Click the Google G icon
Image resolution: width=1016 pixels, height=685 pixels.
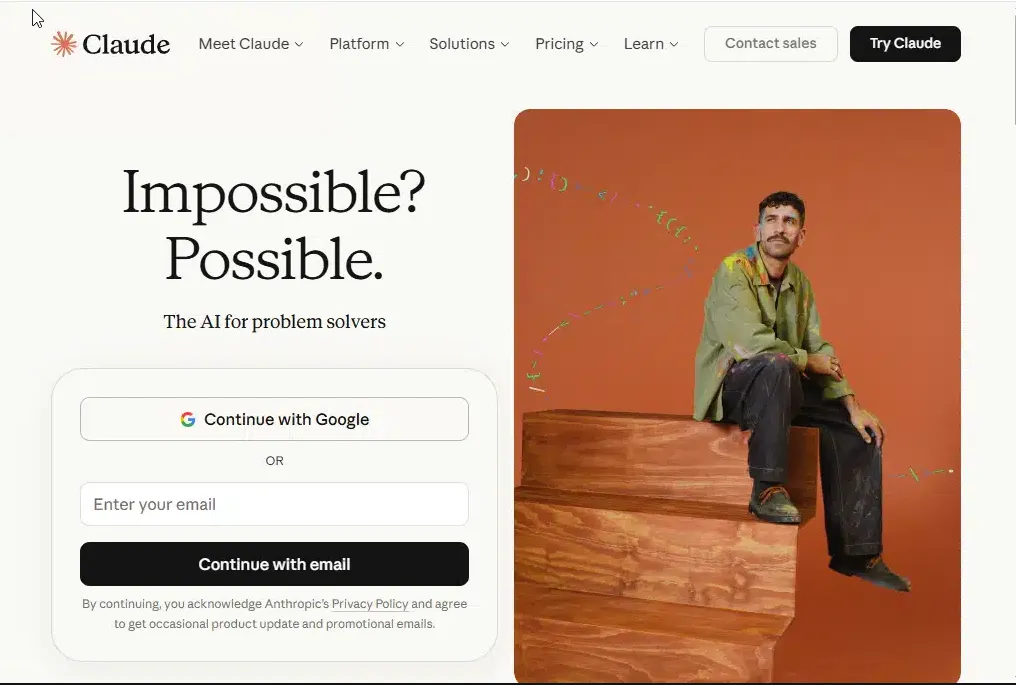(188, 419)
